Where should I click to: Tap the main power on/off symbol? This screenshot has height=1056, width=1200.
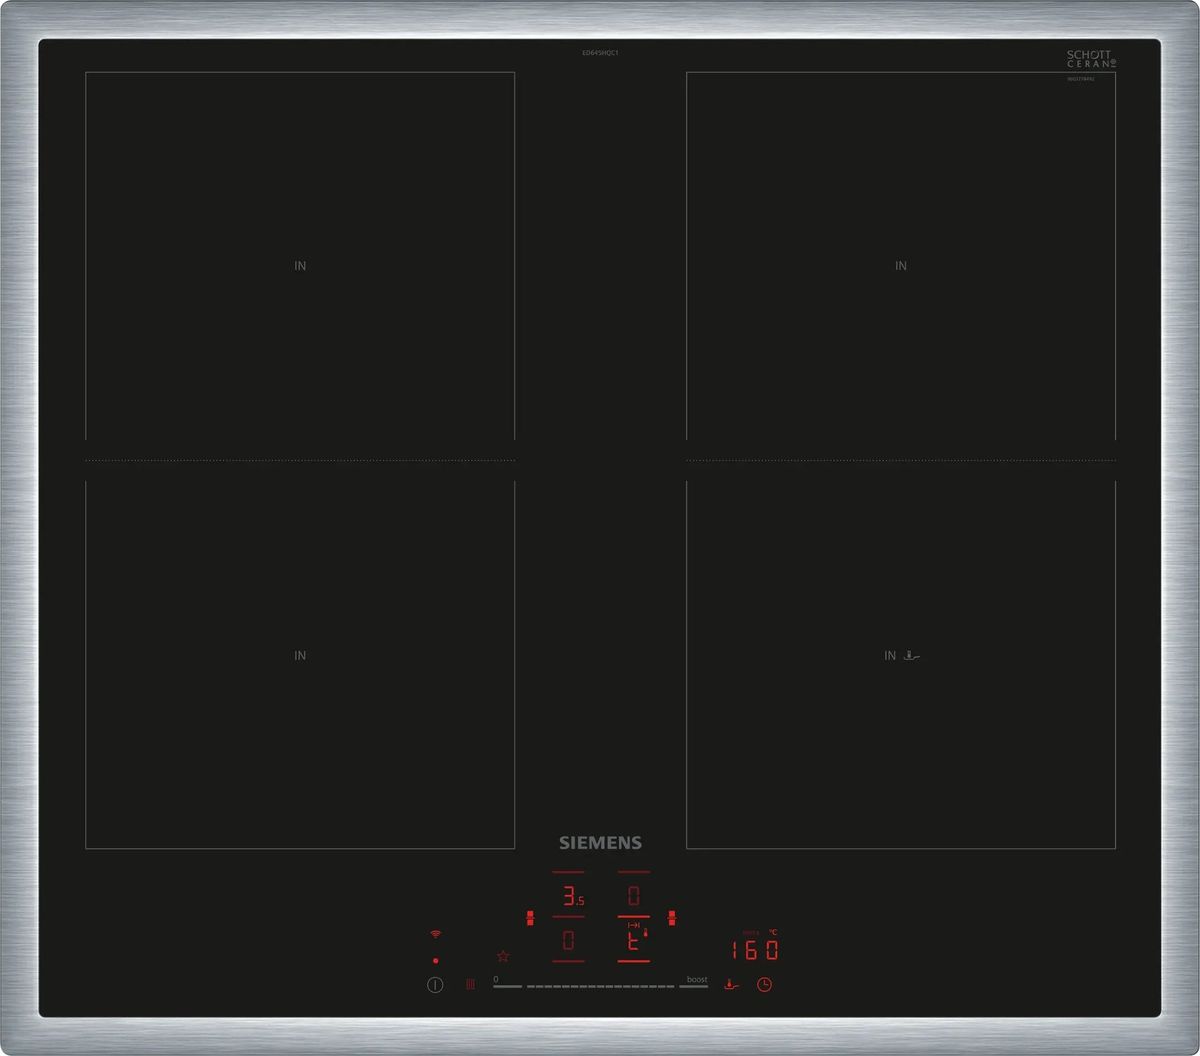[x=435, y=985]
